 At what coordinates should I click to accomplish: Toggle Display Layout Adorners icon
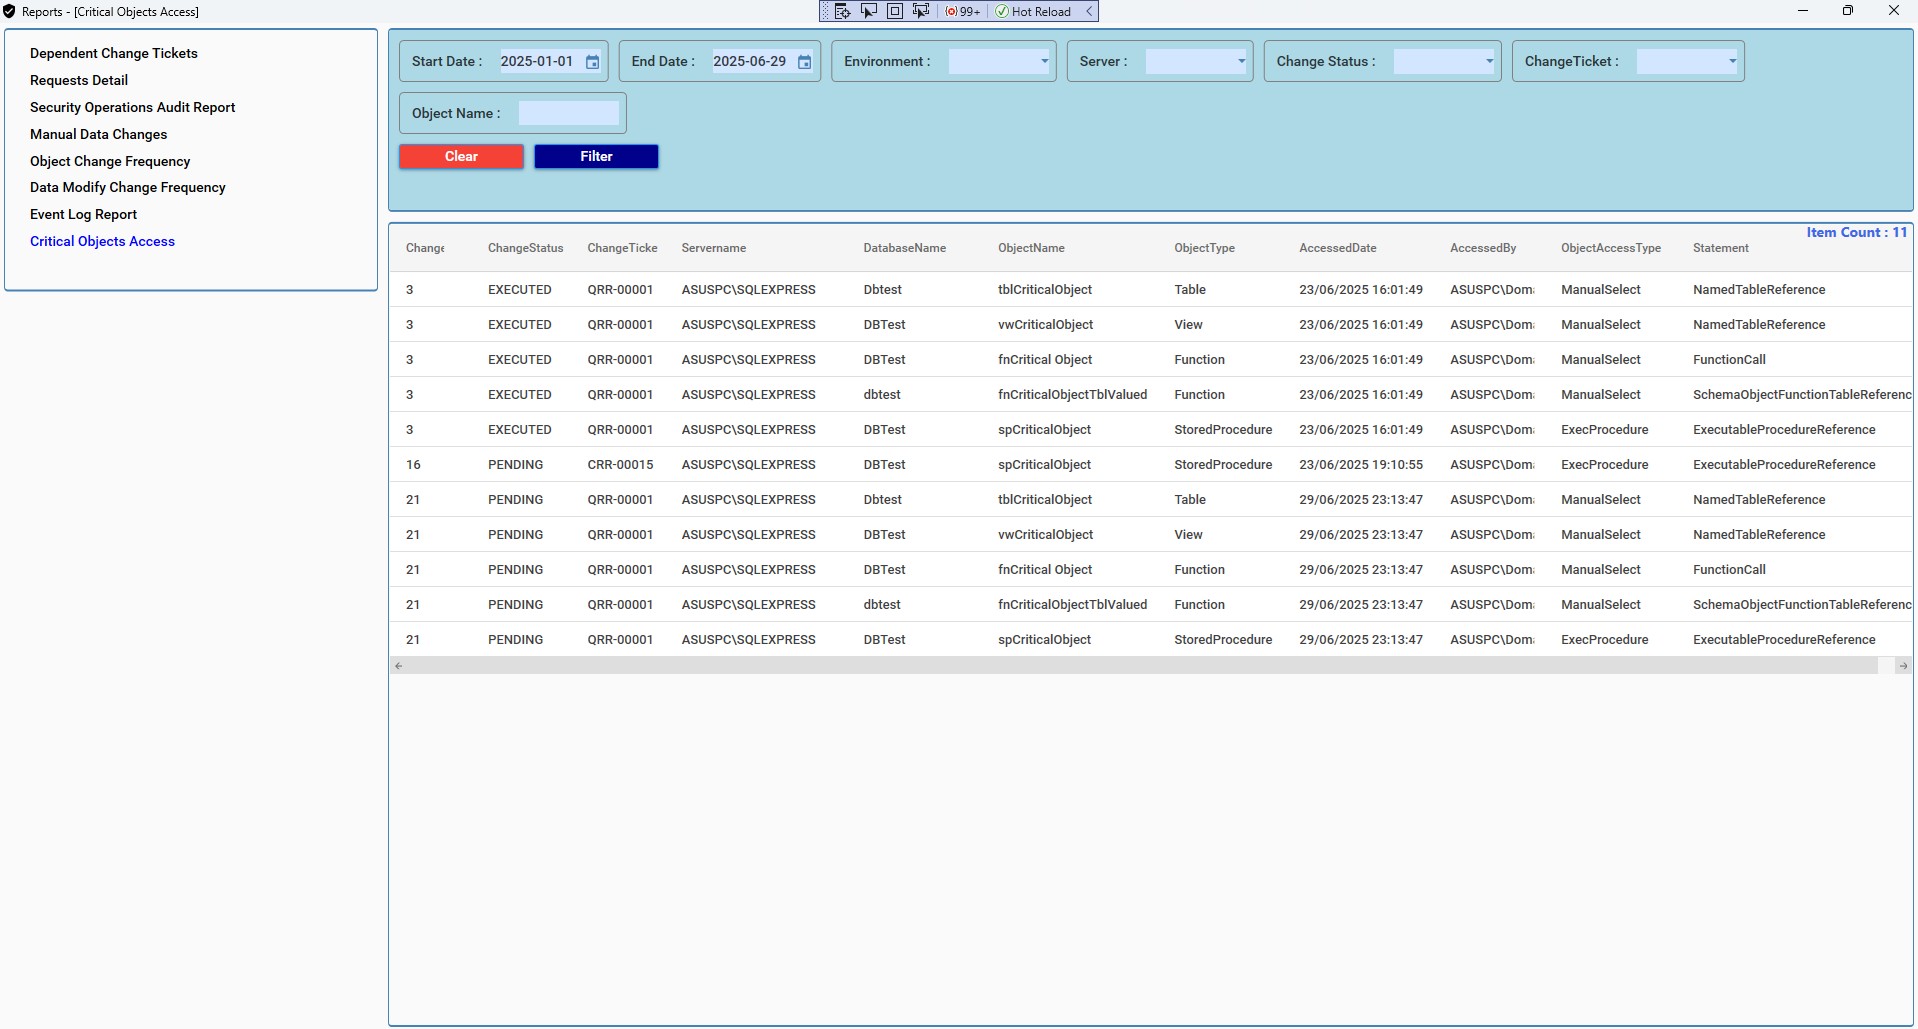click(895, 11)
